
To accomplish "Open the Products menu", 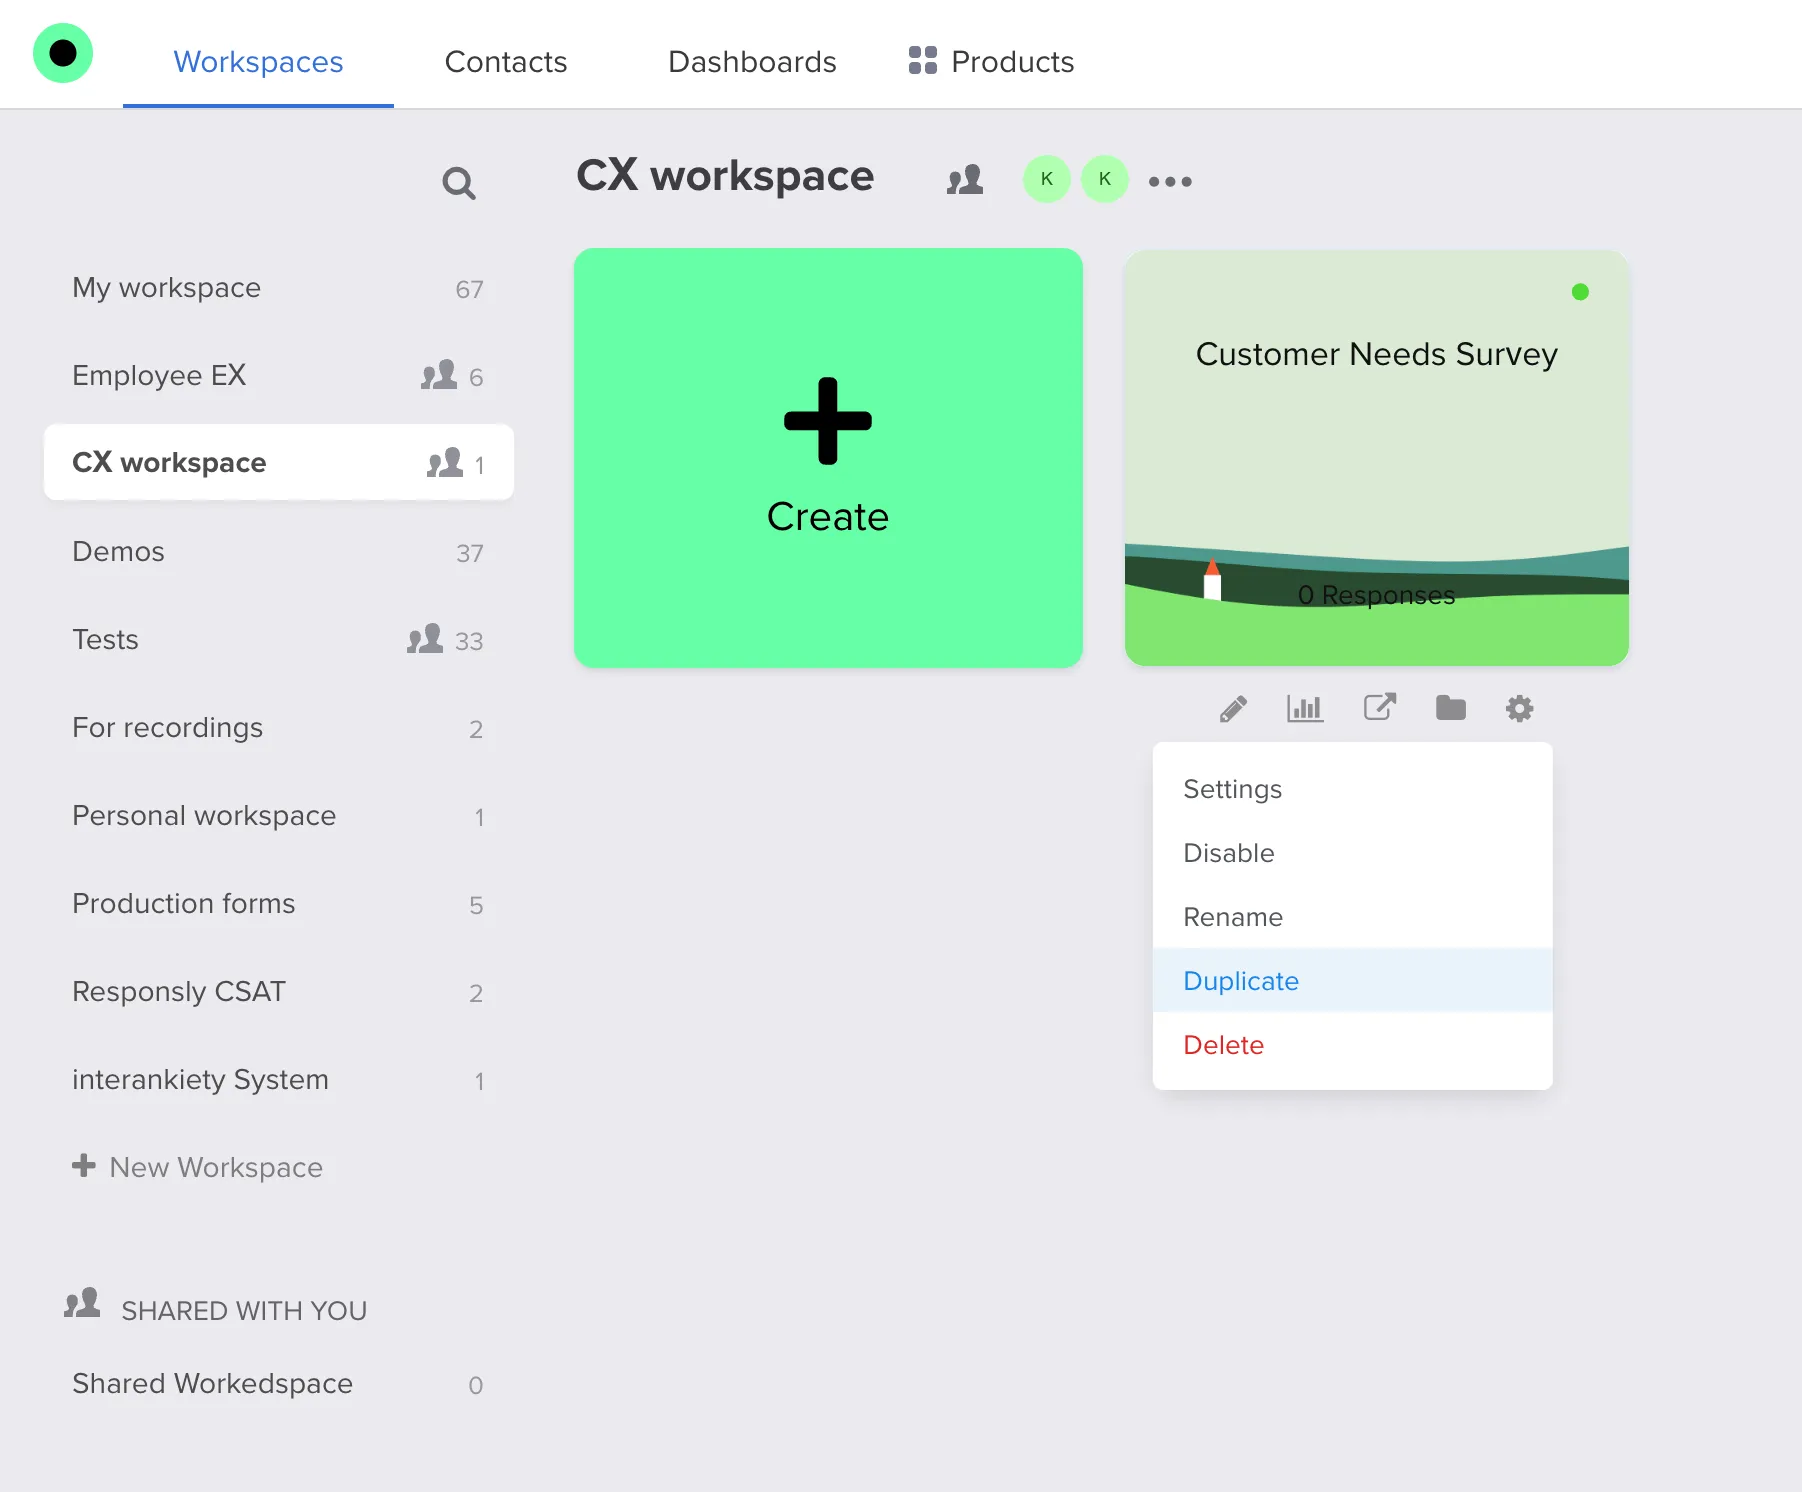I will pyautogui.click(x=991, y=62).
